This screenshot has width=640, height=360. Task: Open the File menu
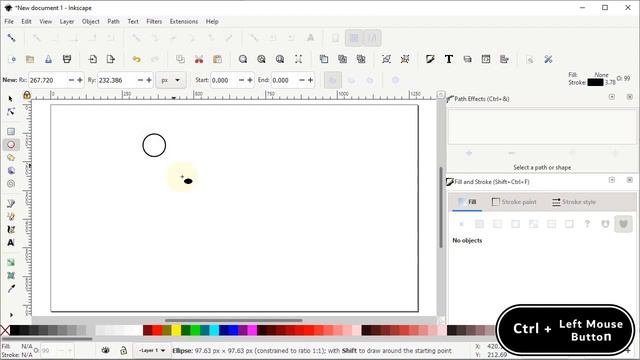[x=9, y=21]
